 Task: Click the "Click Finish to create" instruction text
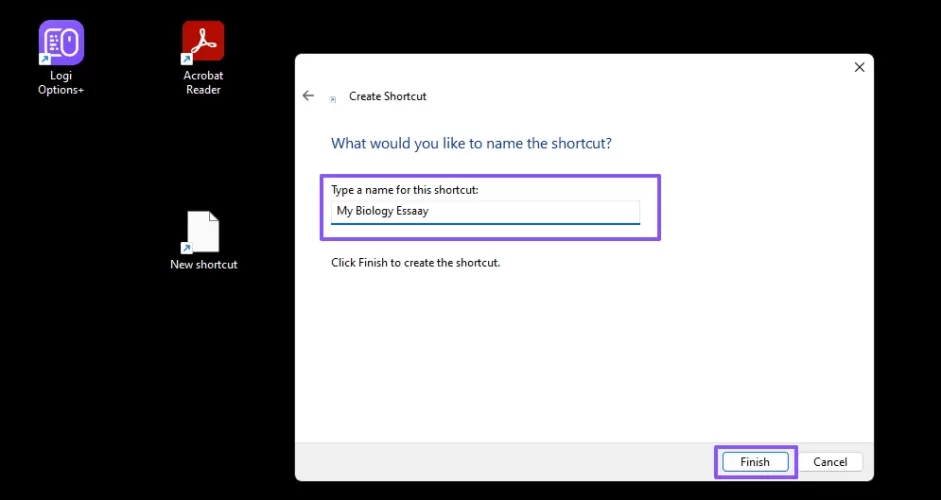pyautogui.click(x=415, y=263)
